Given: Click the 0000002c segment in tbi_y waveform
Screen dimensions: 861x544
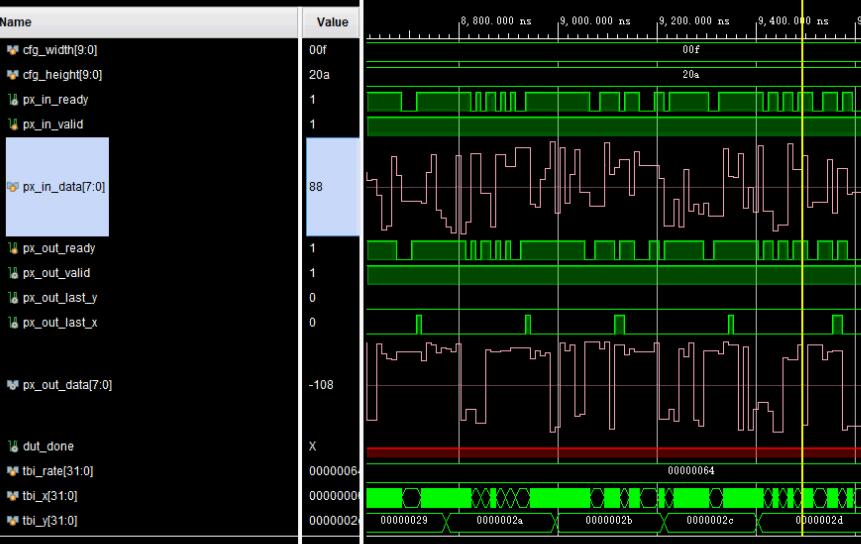Looking at the screenshot, I should [x=710, y=520].
